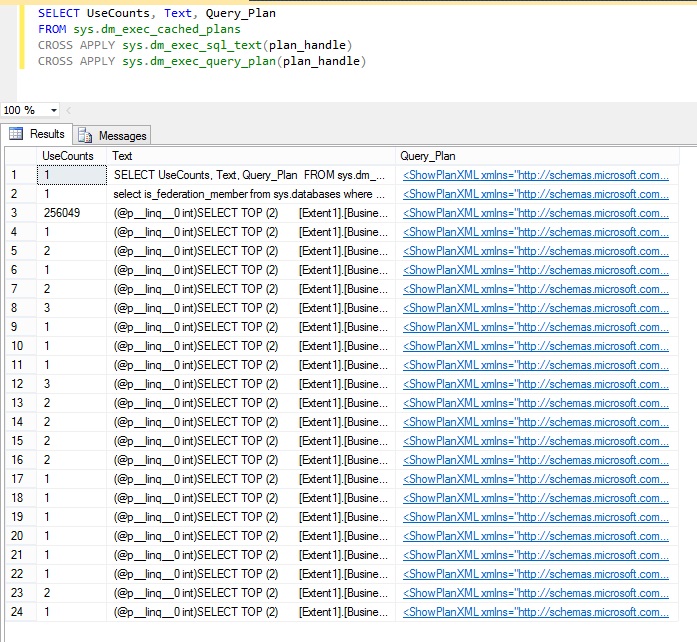Select the Query_Plan column header

pos(428,156)
